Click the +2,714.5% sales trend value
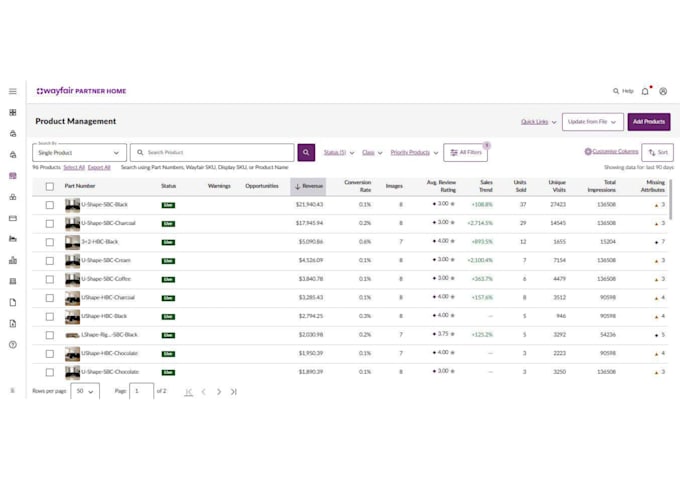 coord(480,223)
